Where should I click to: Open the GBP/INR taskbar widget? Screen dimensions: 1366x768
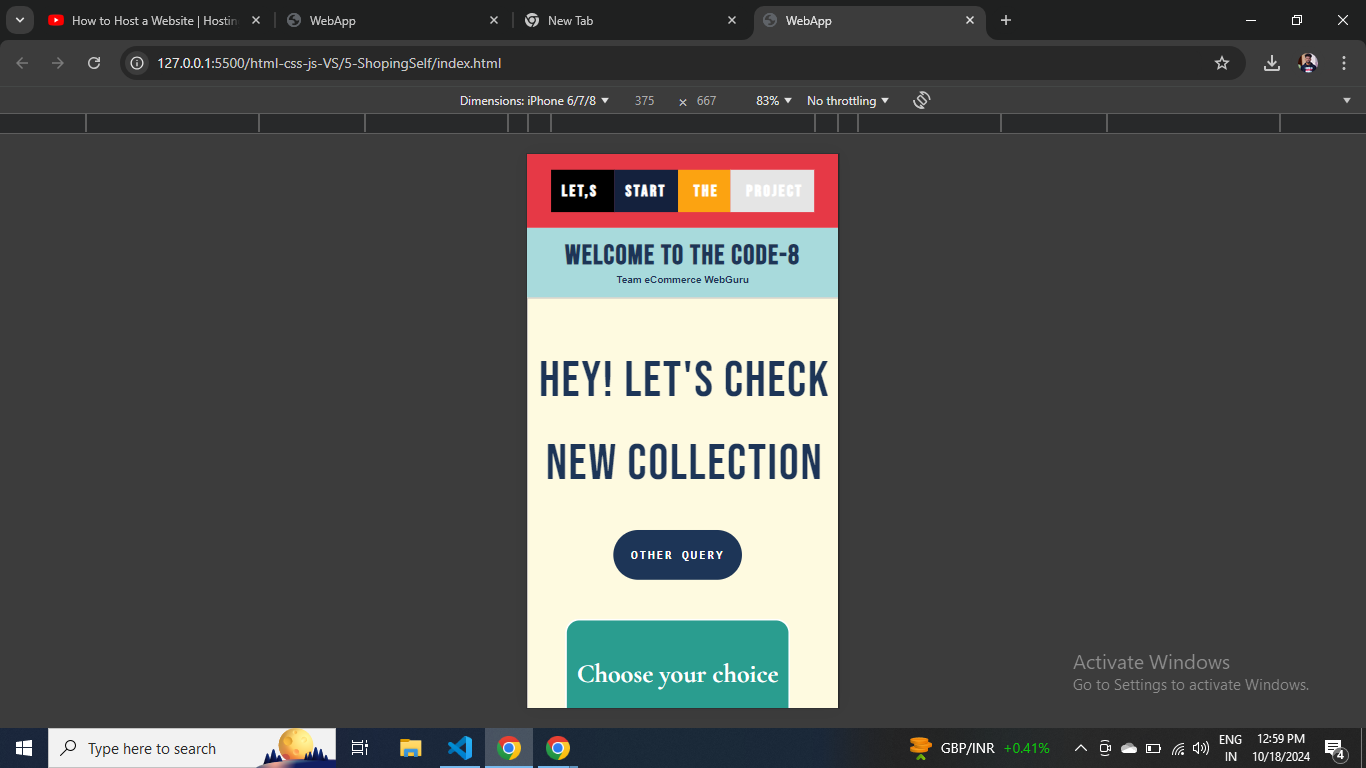pos(979,748)
